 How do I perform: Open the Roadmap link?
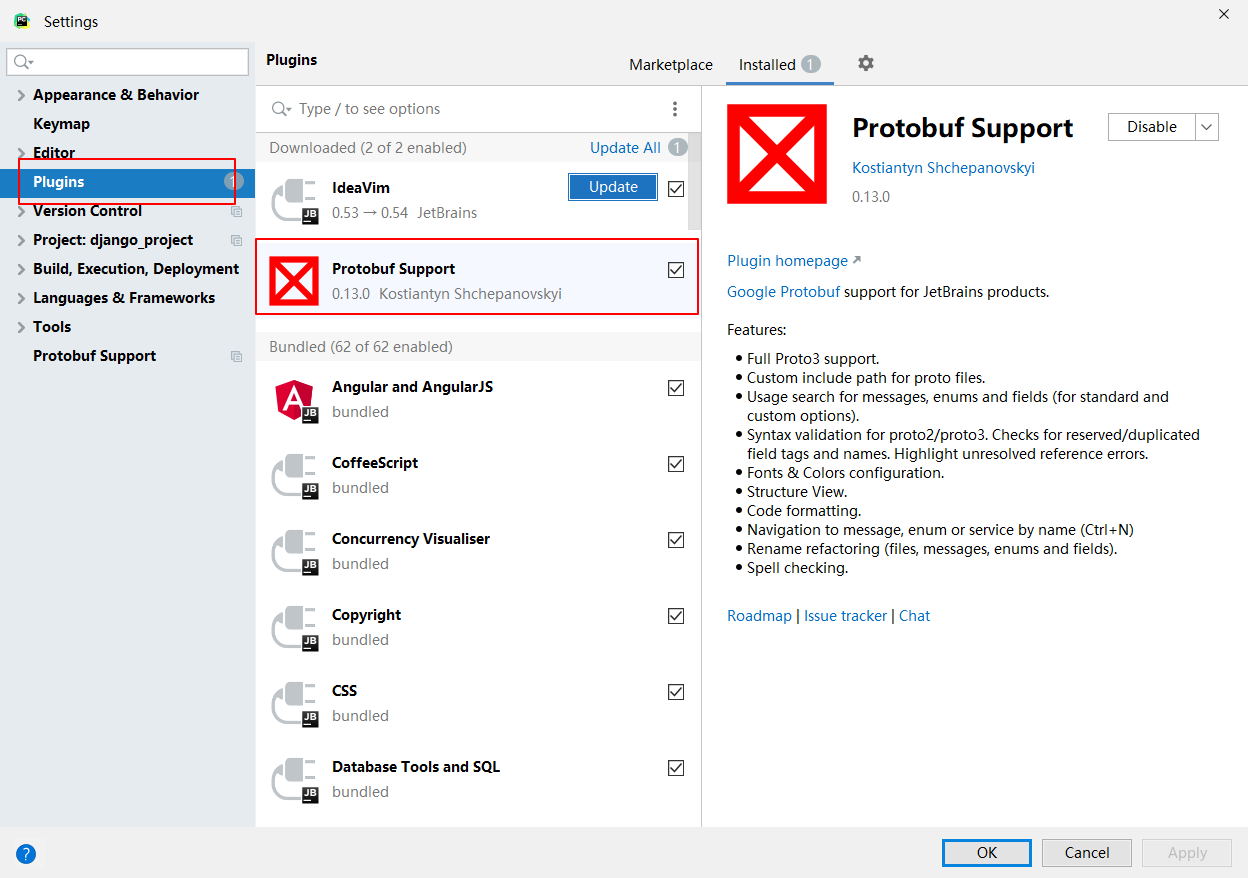click(759, 616)
